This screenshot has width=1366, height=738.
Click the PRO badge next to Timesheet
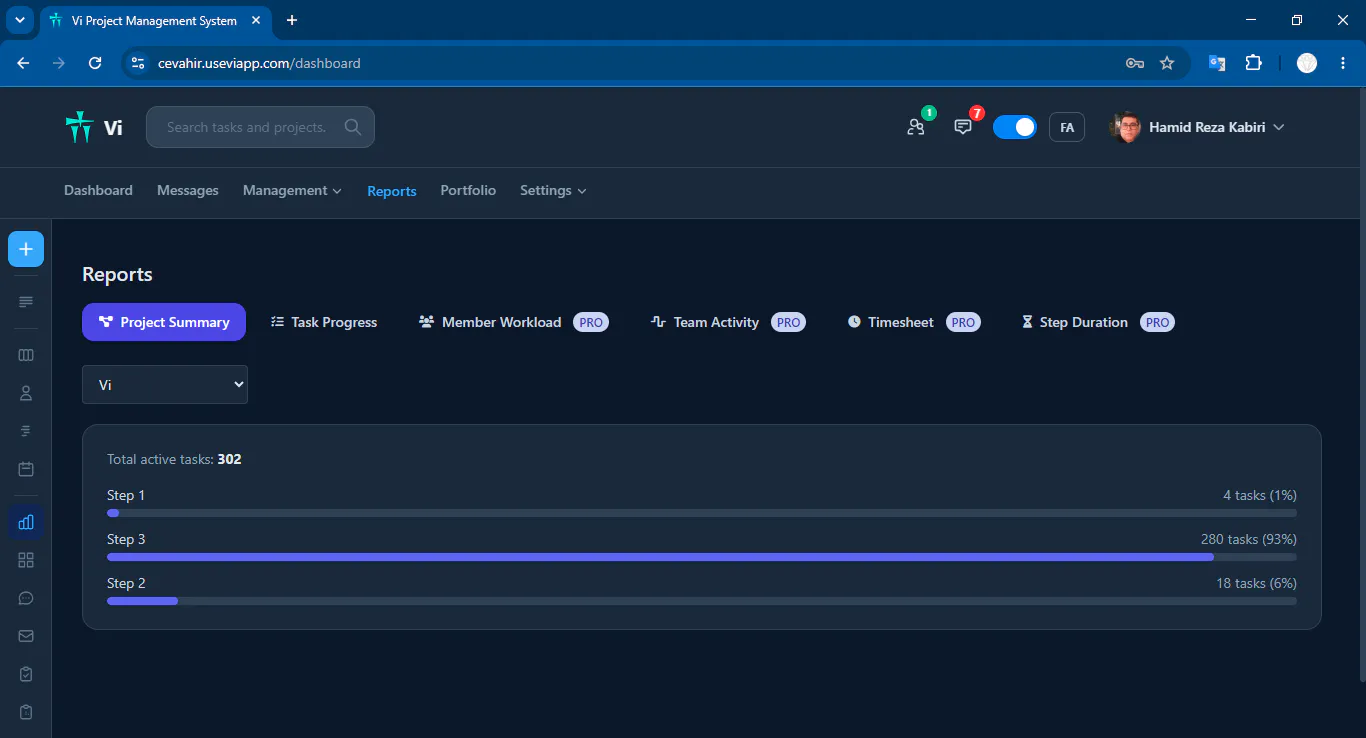pyautogui.click(x=963, y=322)
